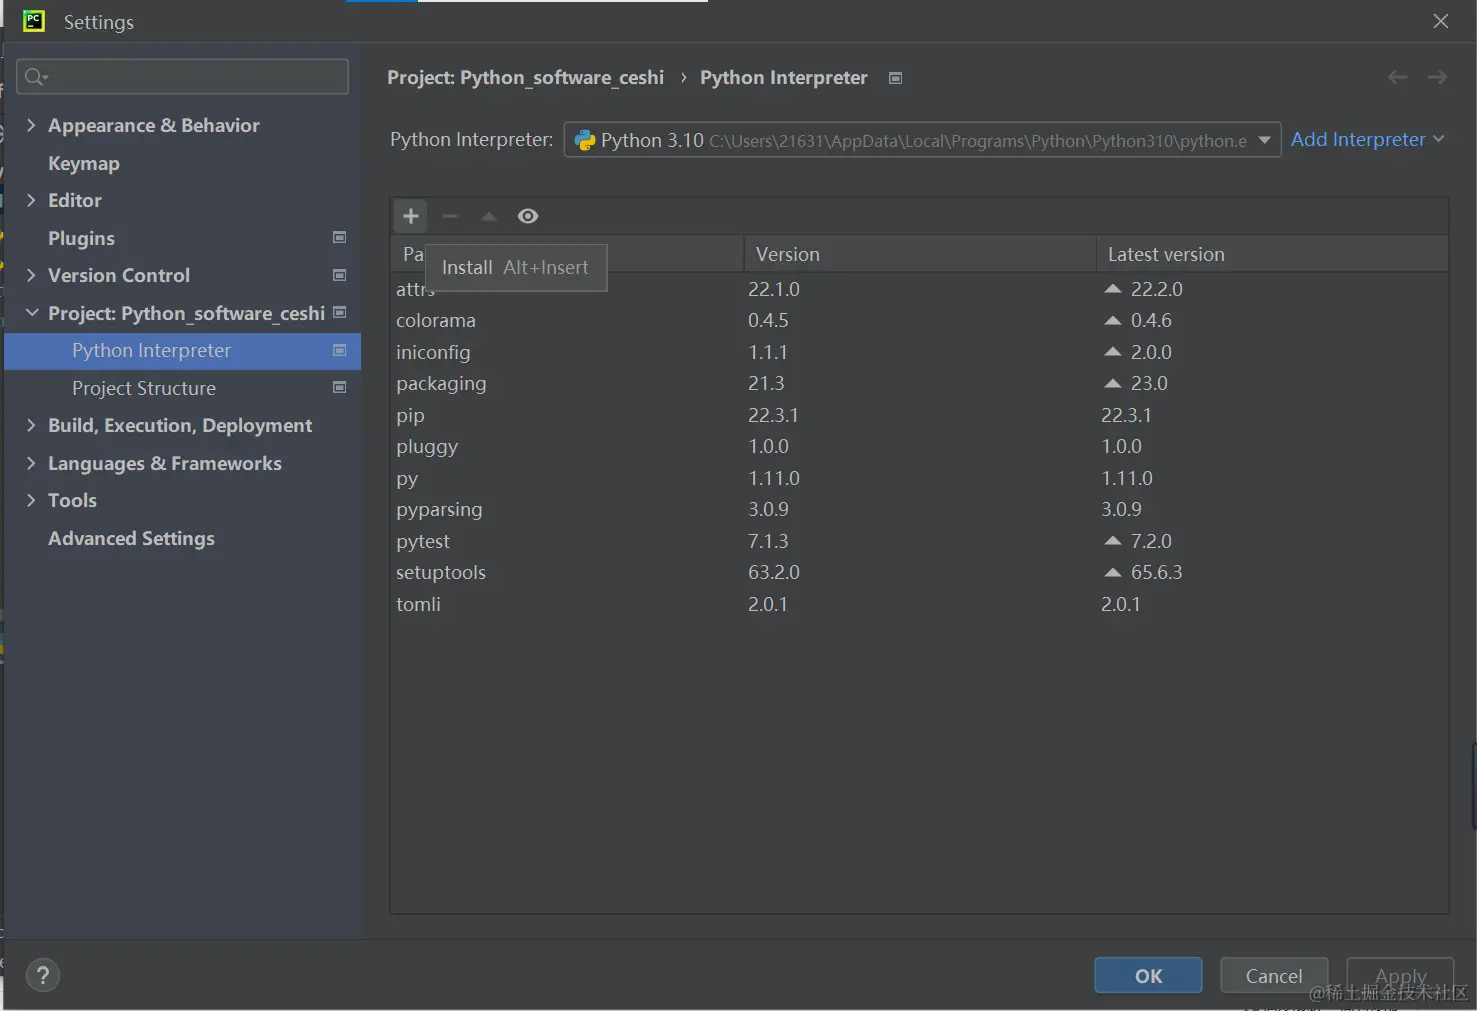Click latest version 2.0.0 for iniconfig
The height and width of the screenshot is (1011, 1477).
click(x=1151, y=352)
